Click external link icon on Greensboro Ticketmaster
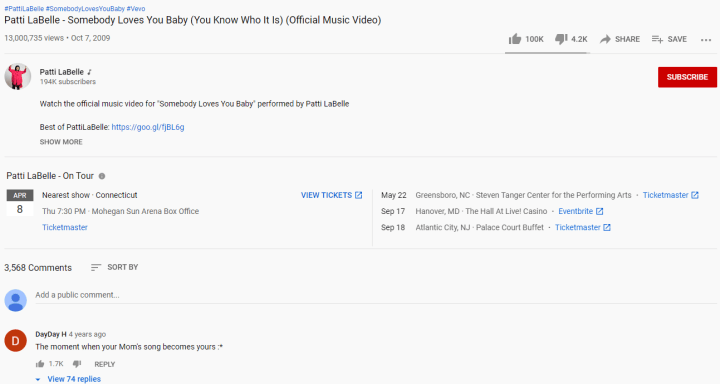This screenshot has height=384, width=720. pos(695,195)
